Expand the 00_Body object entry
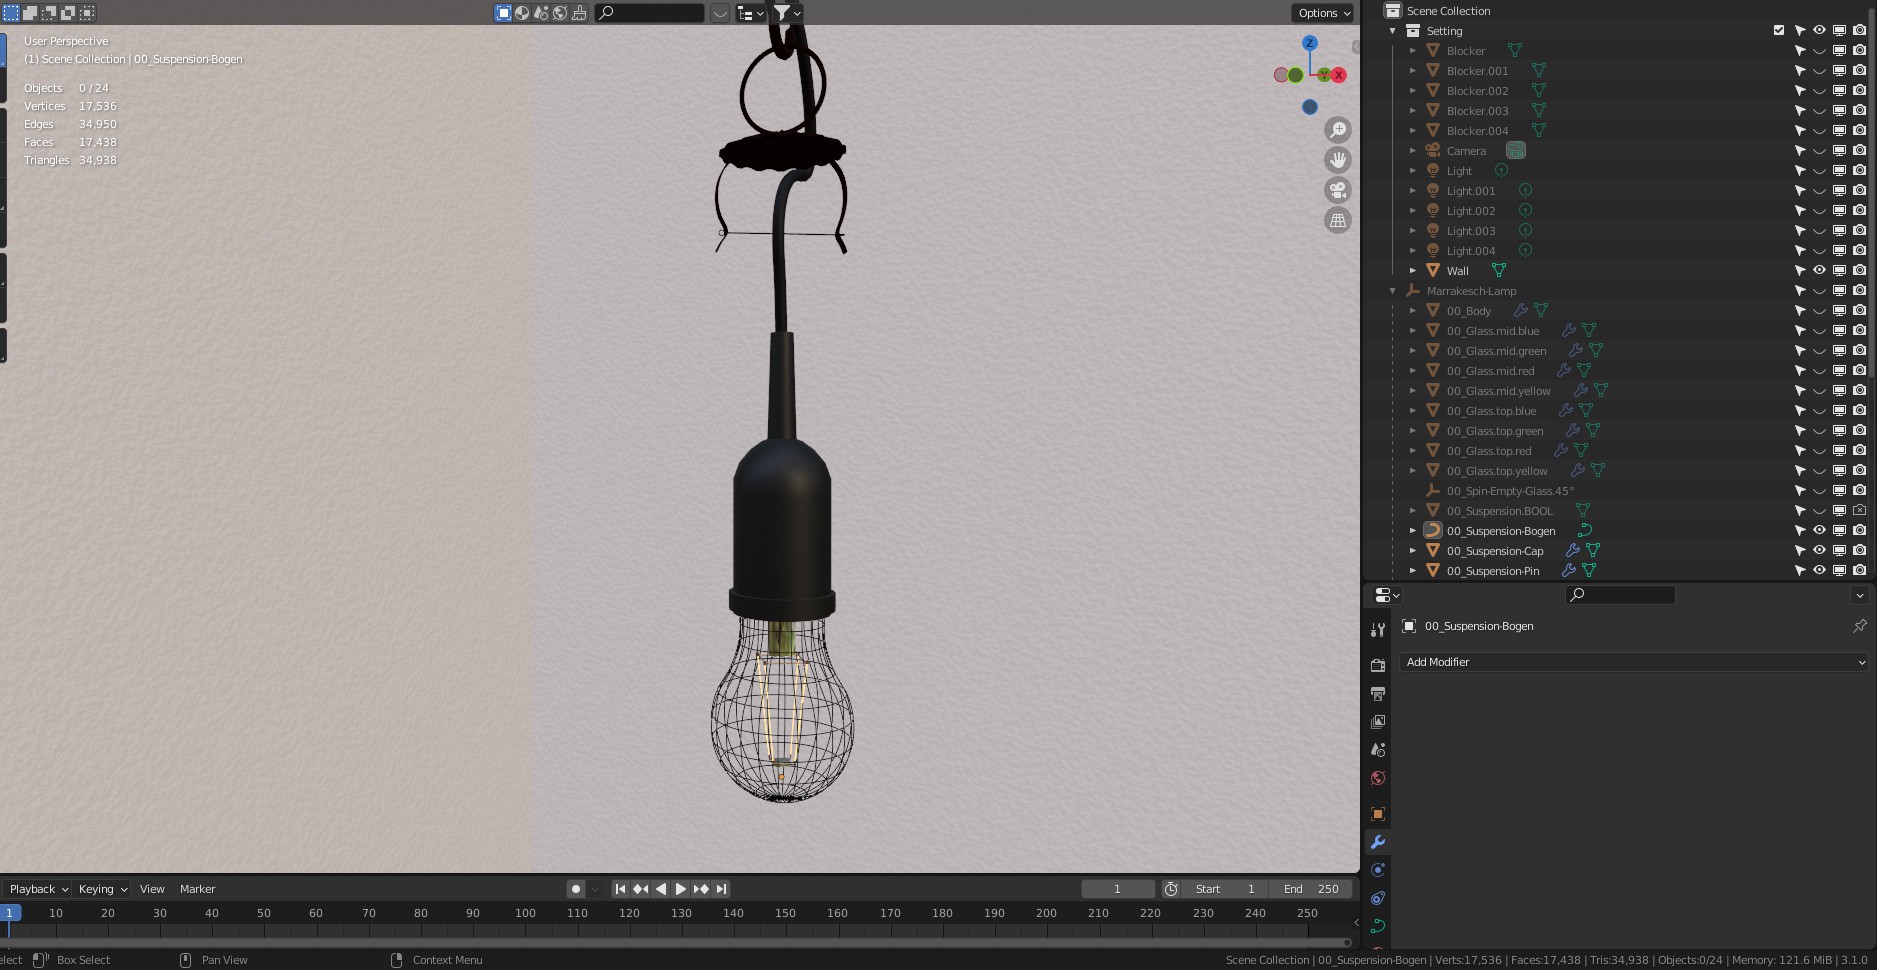 coord(1413,311)
